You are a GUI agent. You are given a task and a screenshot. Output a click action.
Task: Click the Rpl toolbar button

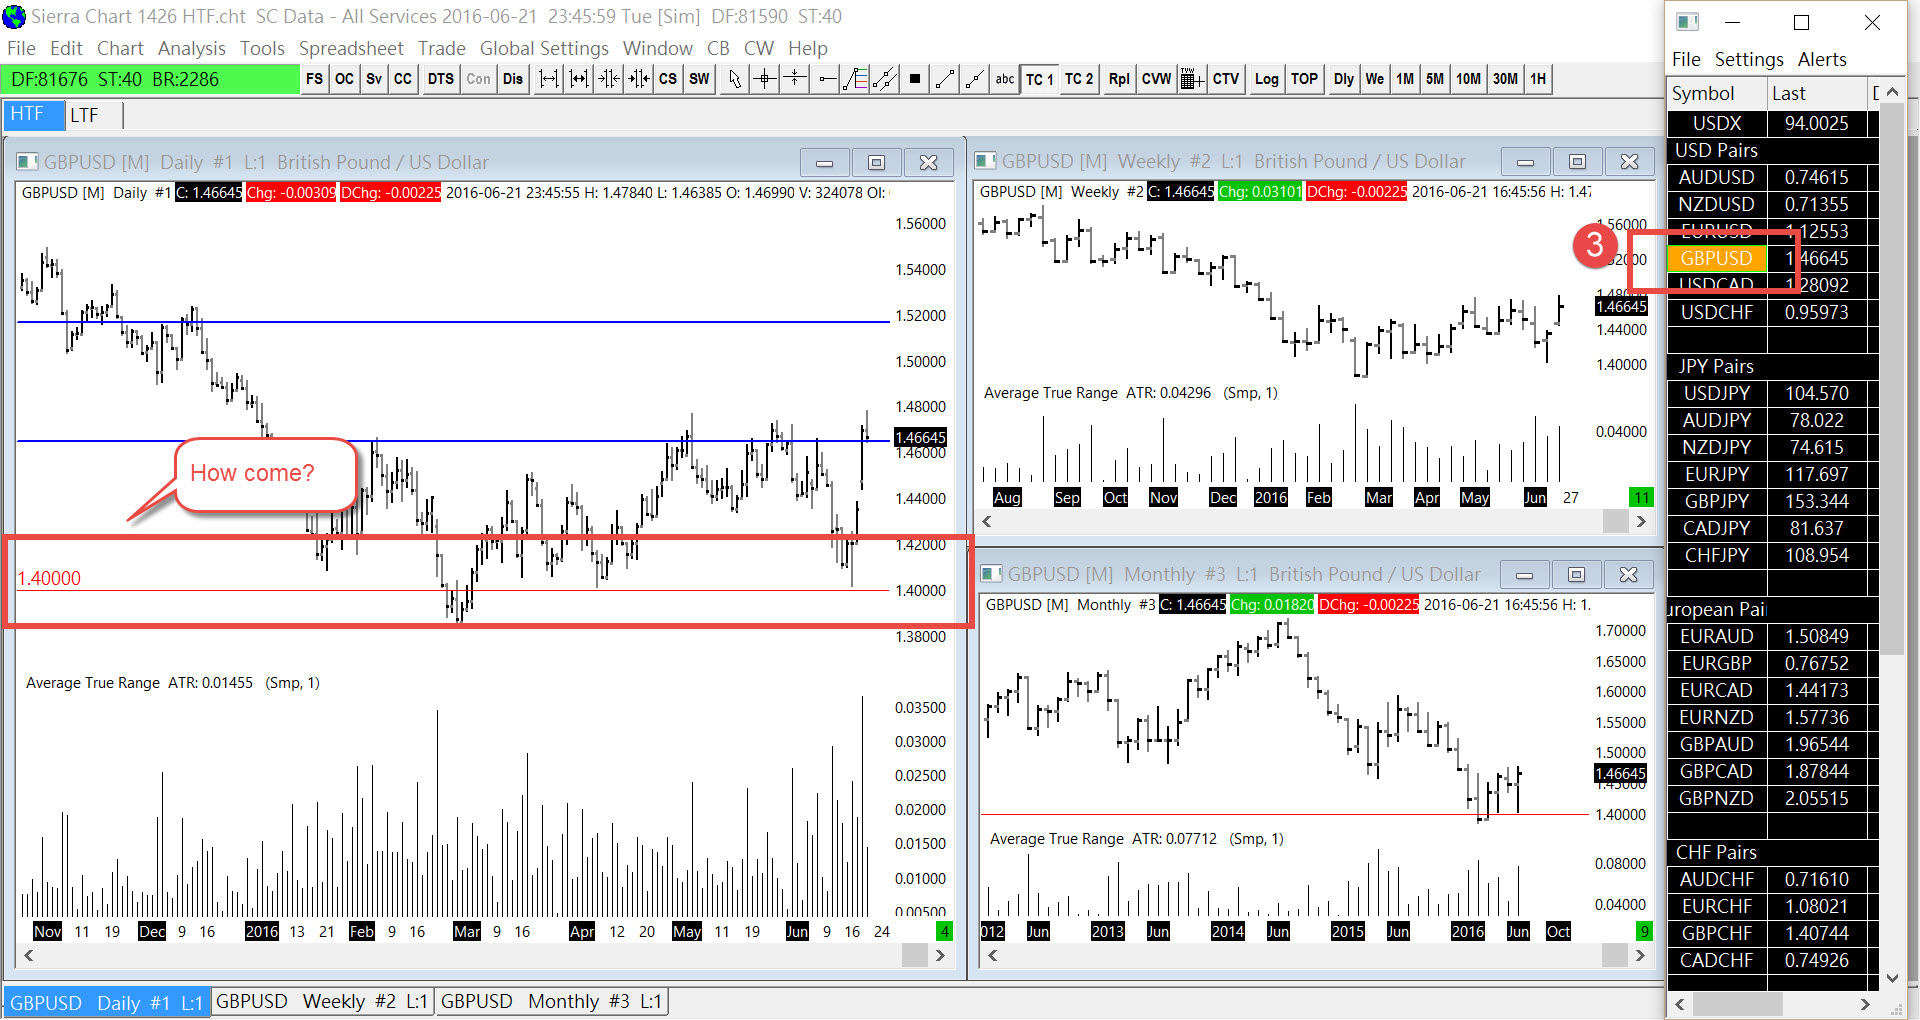[x=1120, y=79]
